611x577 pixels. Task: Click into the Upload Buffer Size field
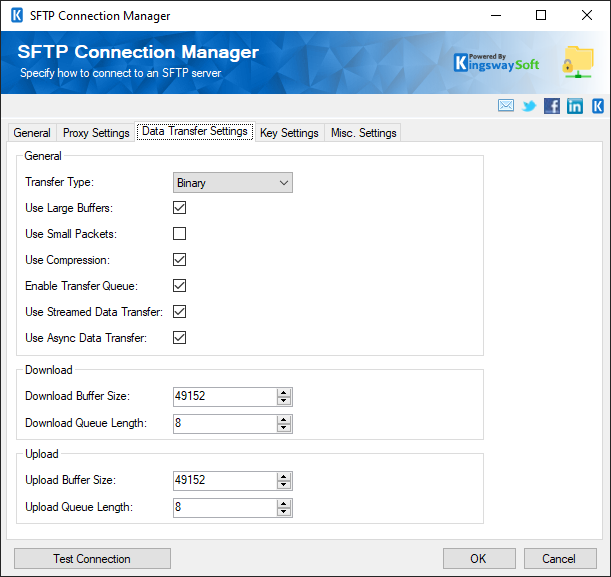point(224,480)
